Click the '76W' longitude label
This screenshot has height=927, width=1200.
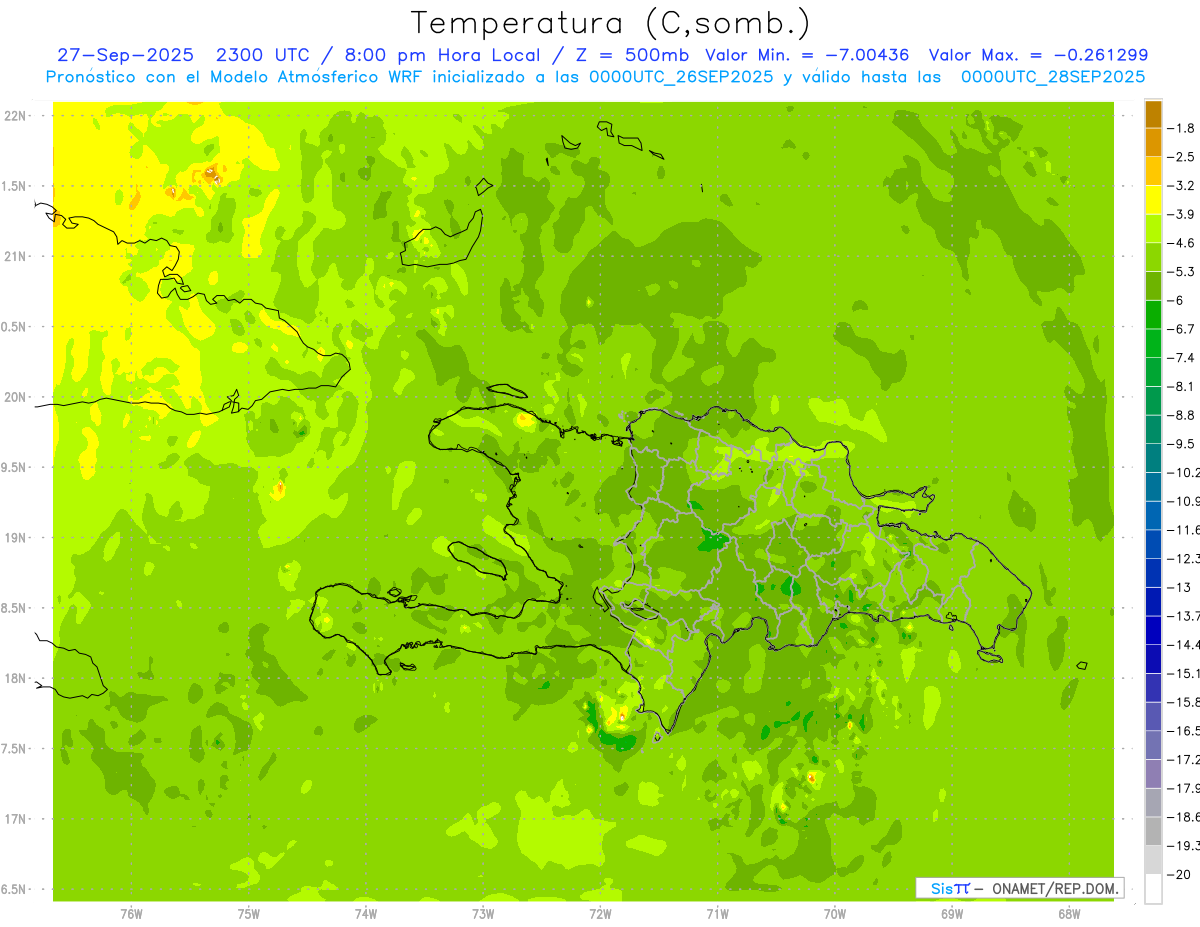pos(131,913)
